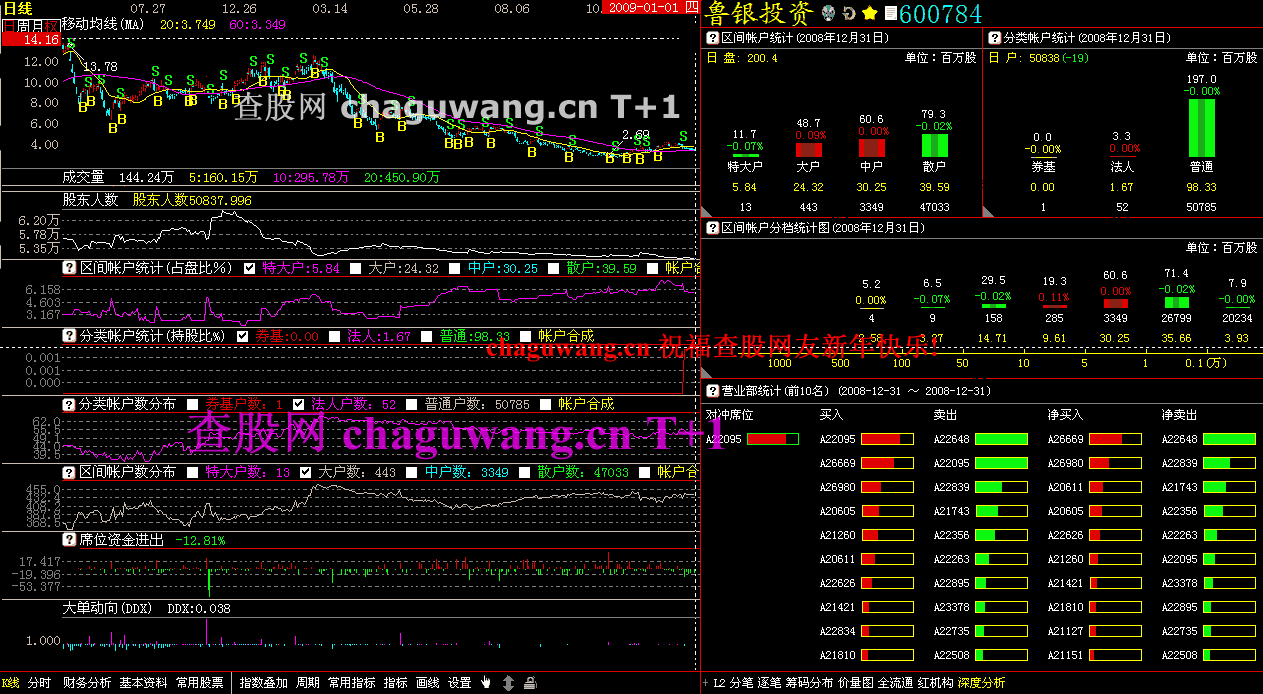The width and height of the screenshot is (1263, 694).
Task: Click the padlock icon in bottom toolbar
Action: (530, 683)
